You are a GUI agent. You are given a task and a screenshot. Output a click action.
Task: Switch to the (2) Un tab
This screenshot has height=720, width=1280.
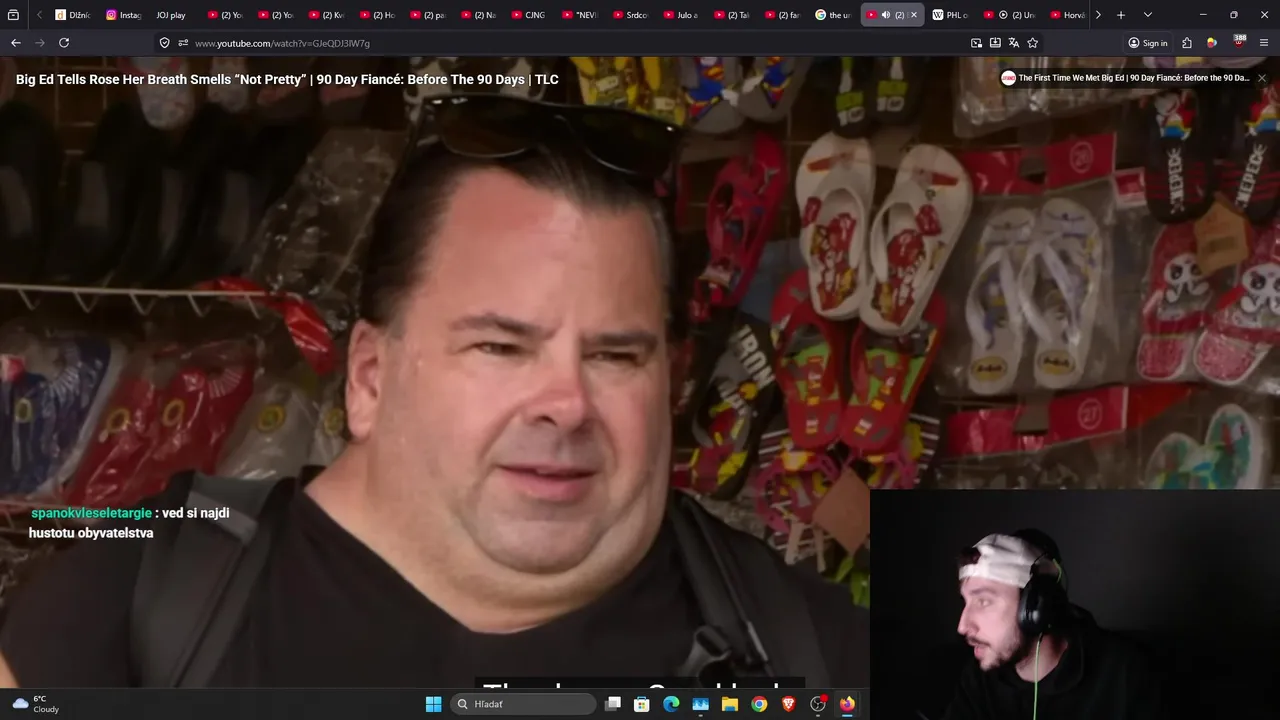1009,15
